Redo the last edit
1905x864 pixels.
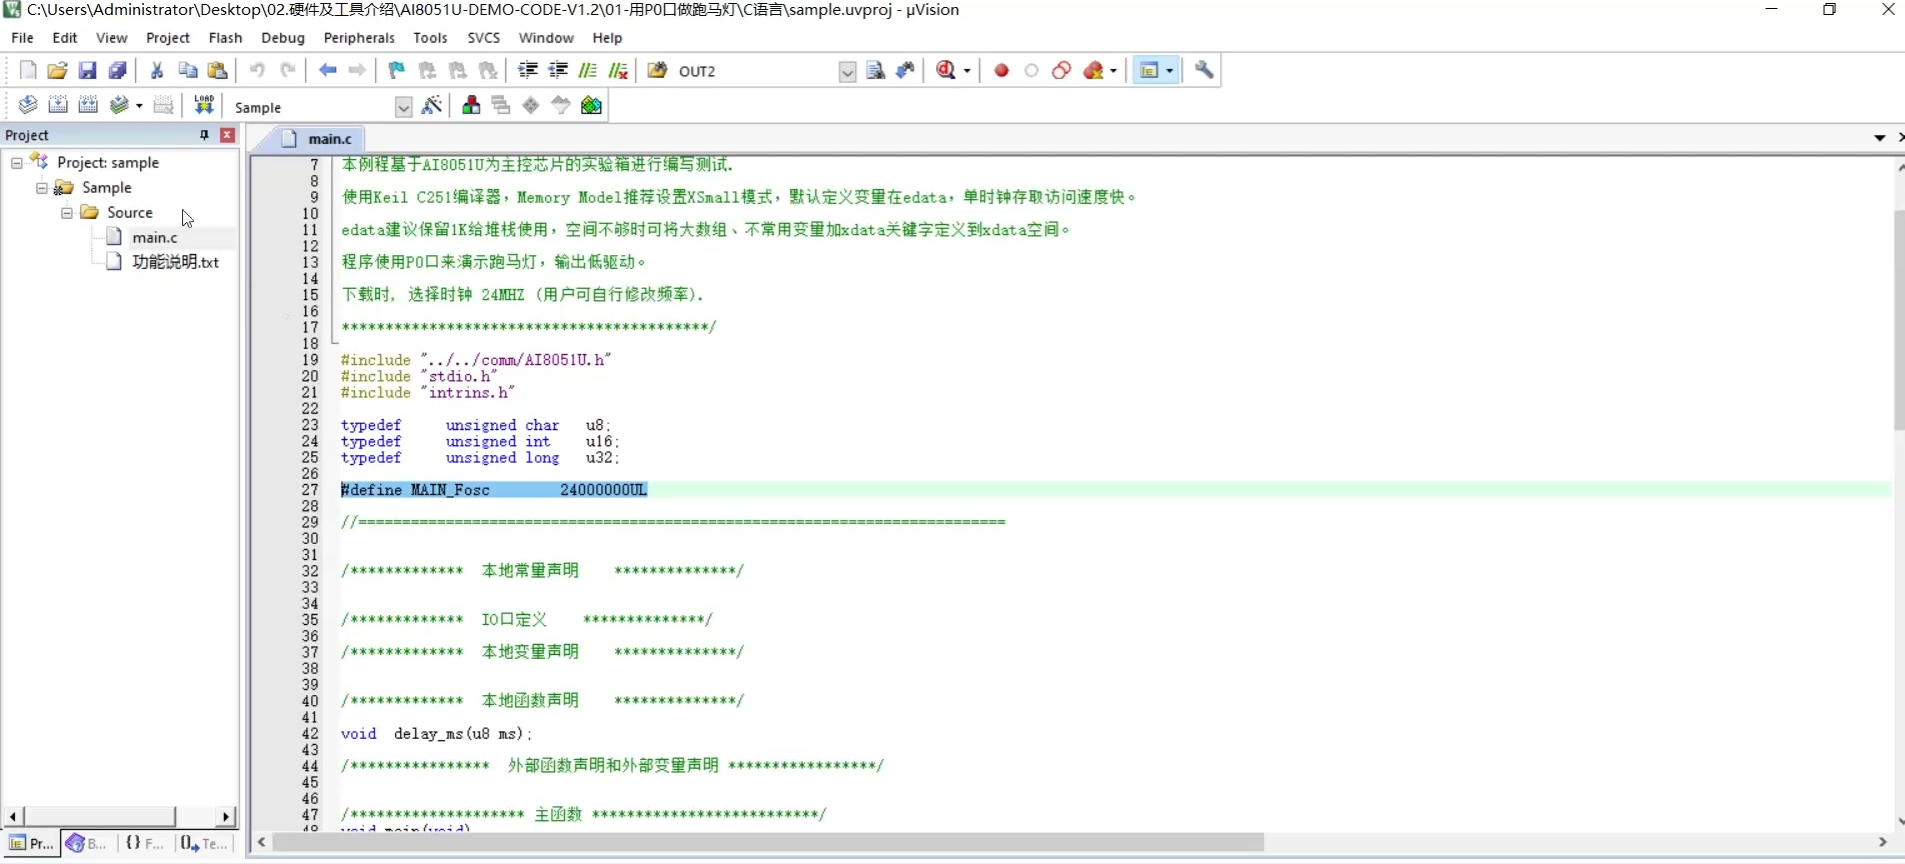pos(288,70)
